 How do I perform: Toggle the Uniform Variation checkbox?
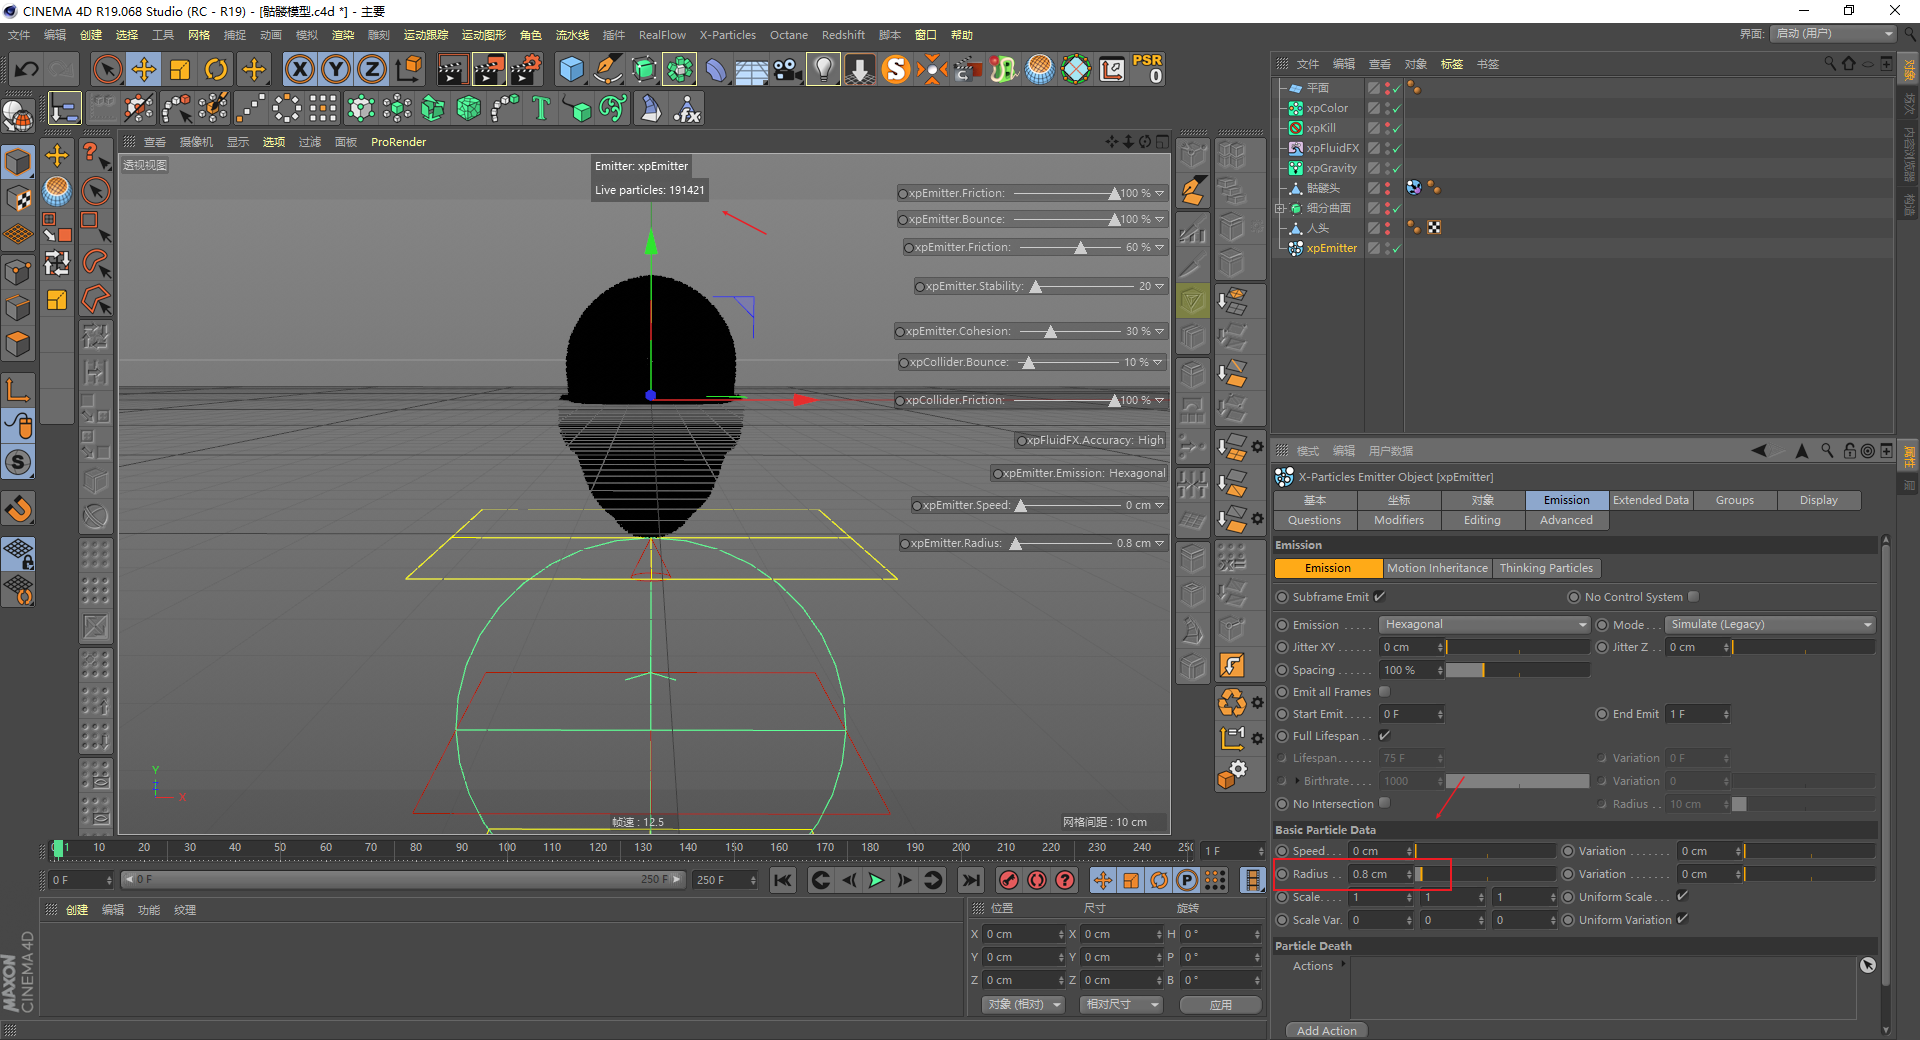(1682, 919)
